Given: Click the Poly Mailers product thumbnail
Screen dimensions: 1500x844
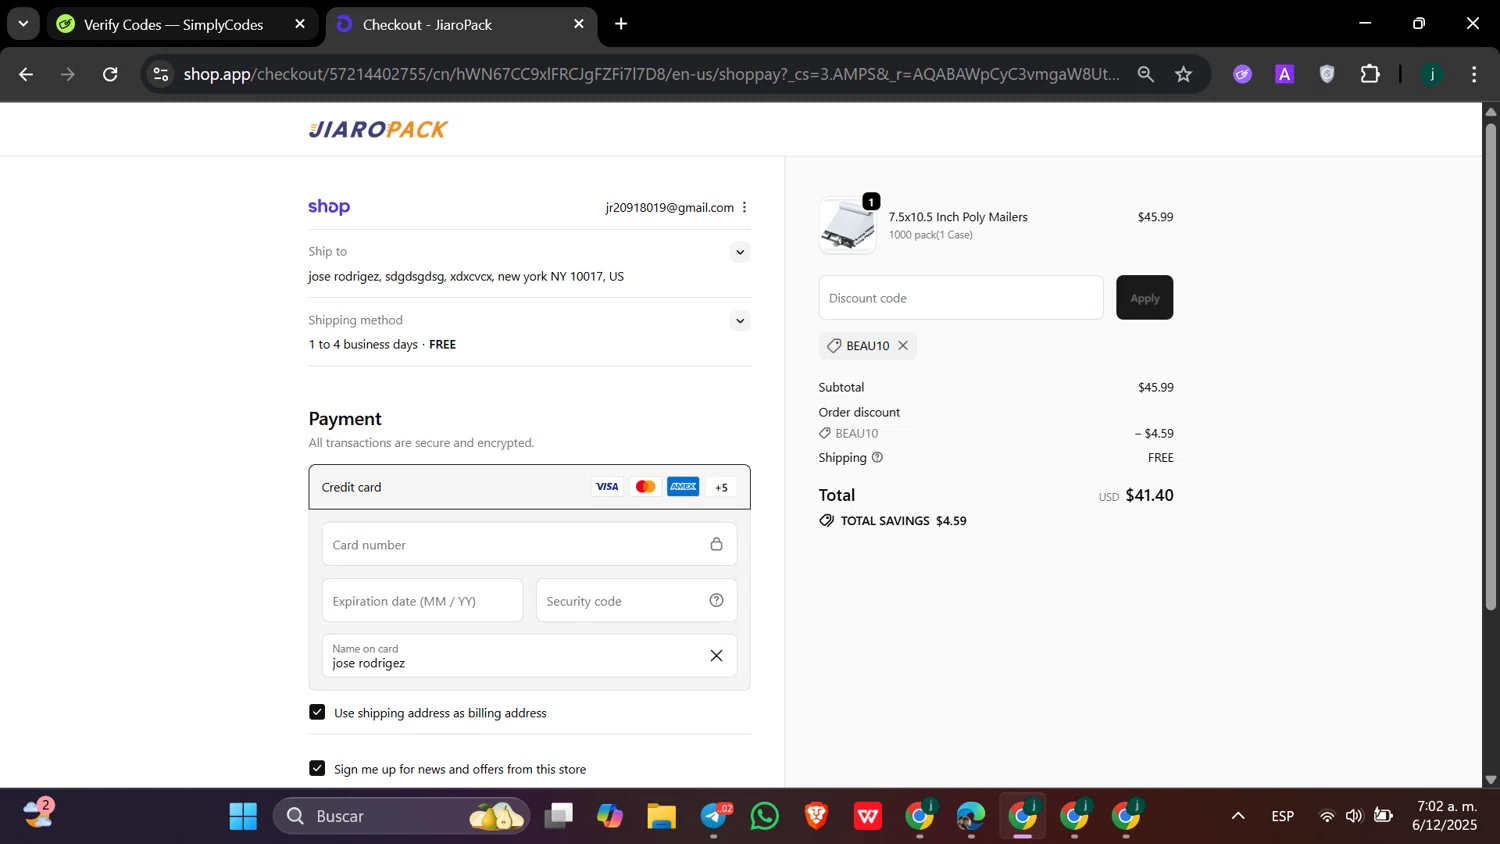Looking at the screenshot, I should [x=847, y=225].
